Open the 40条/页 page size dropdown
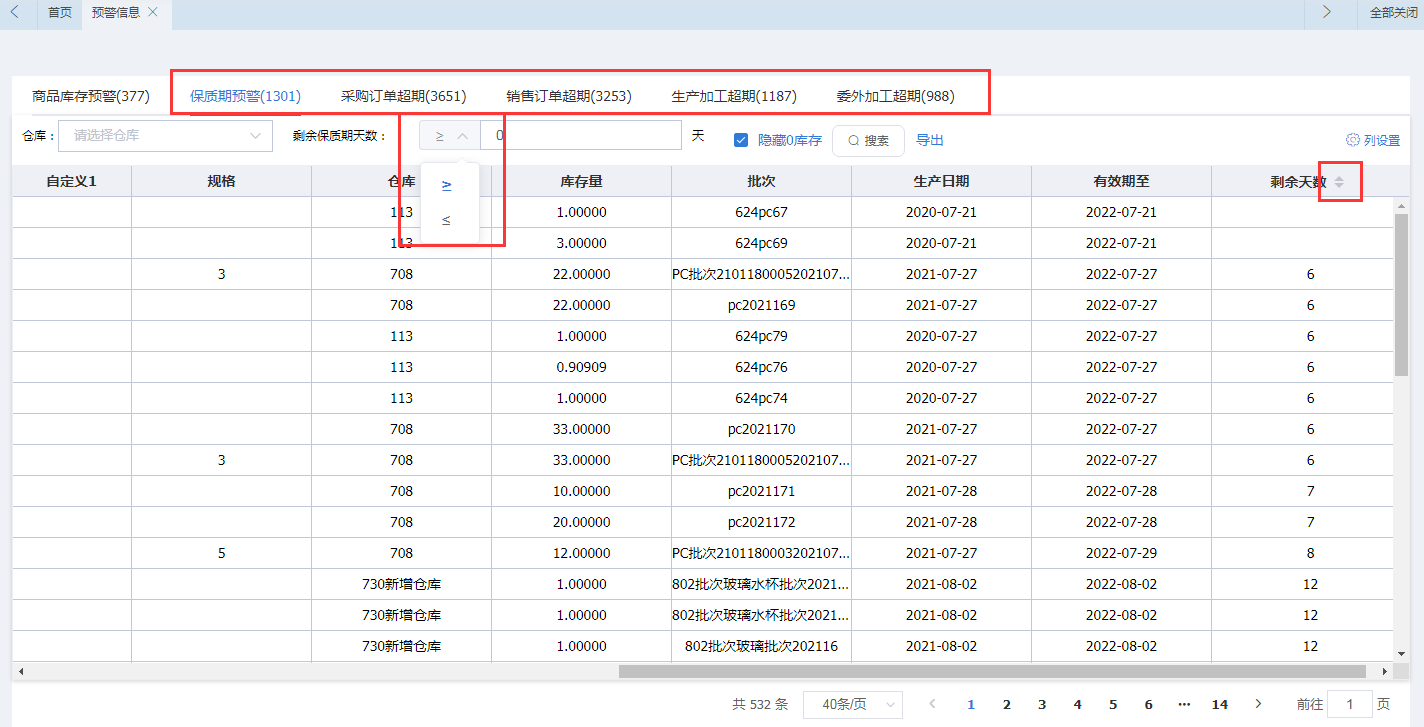 [x=853, y=705]
